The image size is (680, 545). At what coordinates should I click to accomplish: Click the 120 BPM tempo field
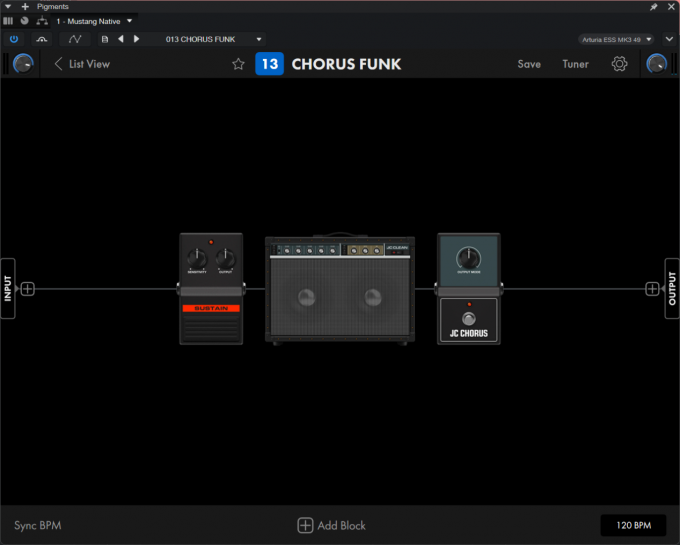coord(633,525)
